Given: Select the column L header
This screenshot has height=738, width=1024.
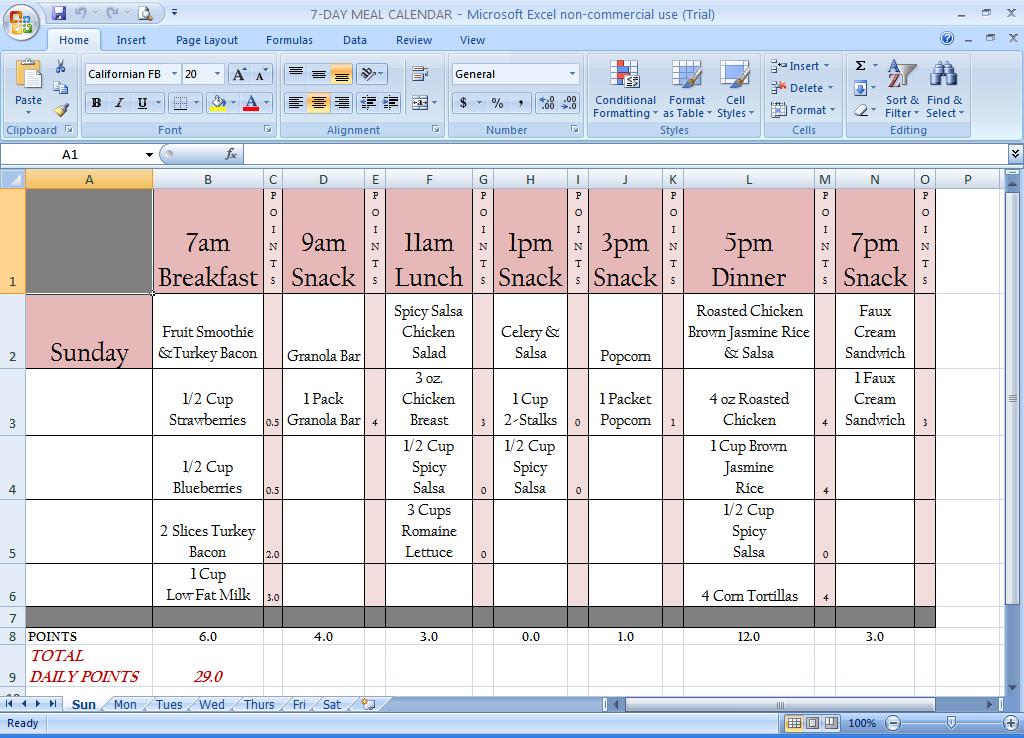Looking at the screenshot, I should pos(748,179).
